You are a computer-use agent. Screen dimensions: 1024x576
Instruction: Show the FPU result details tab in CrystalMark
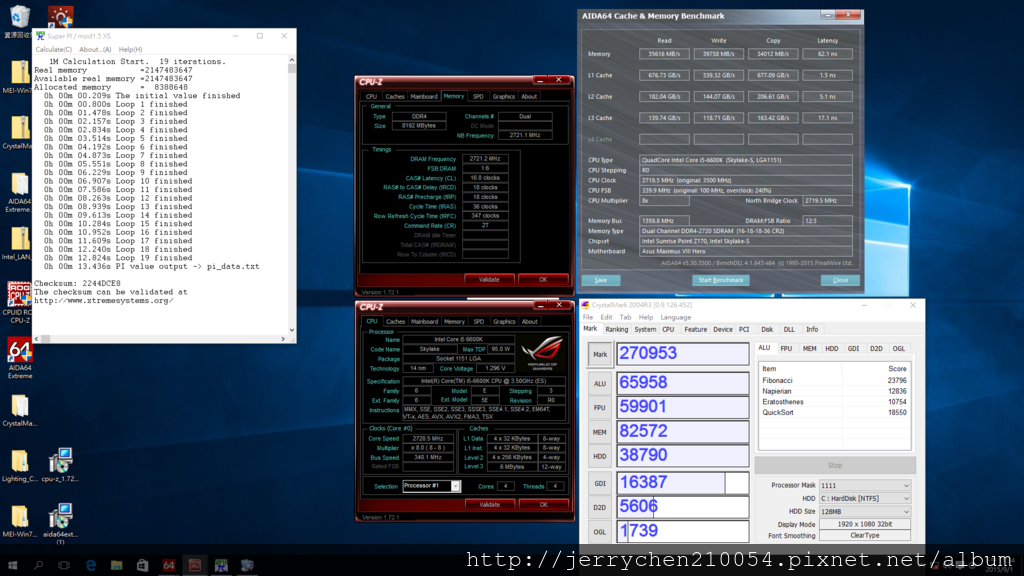(786, 349)
